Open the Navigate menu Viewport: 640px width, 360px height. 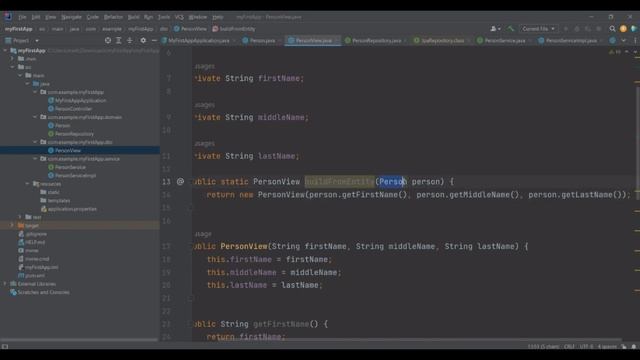coord(71,17)
